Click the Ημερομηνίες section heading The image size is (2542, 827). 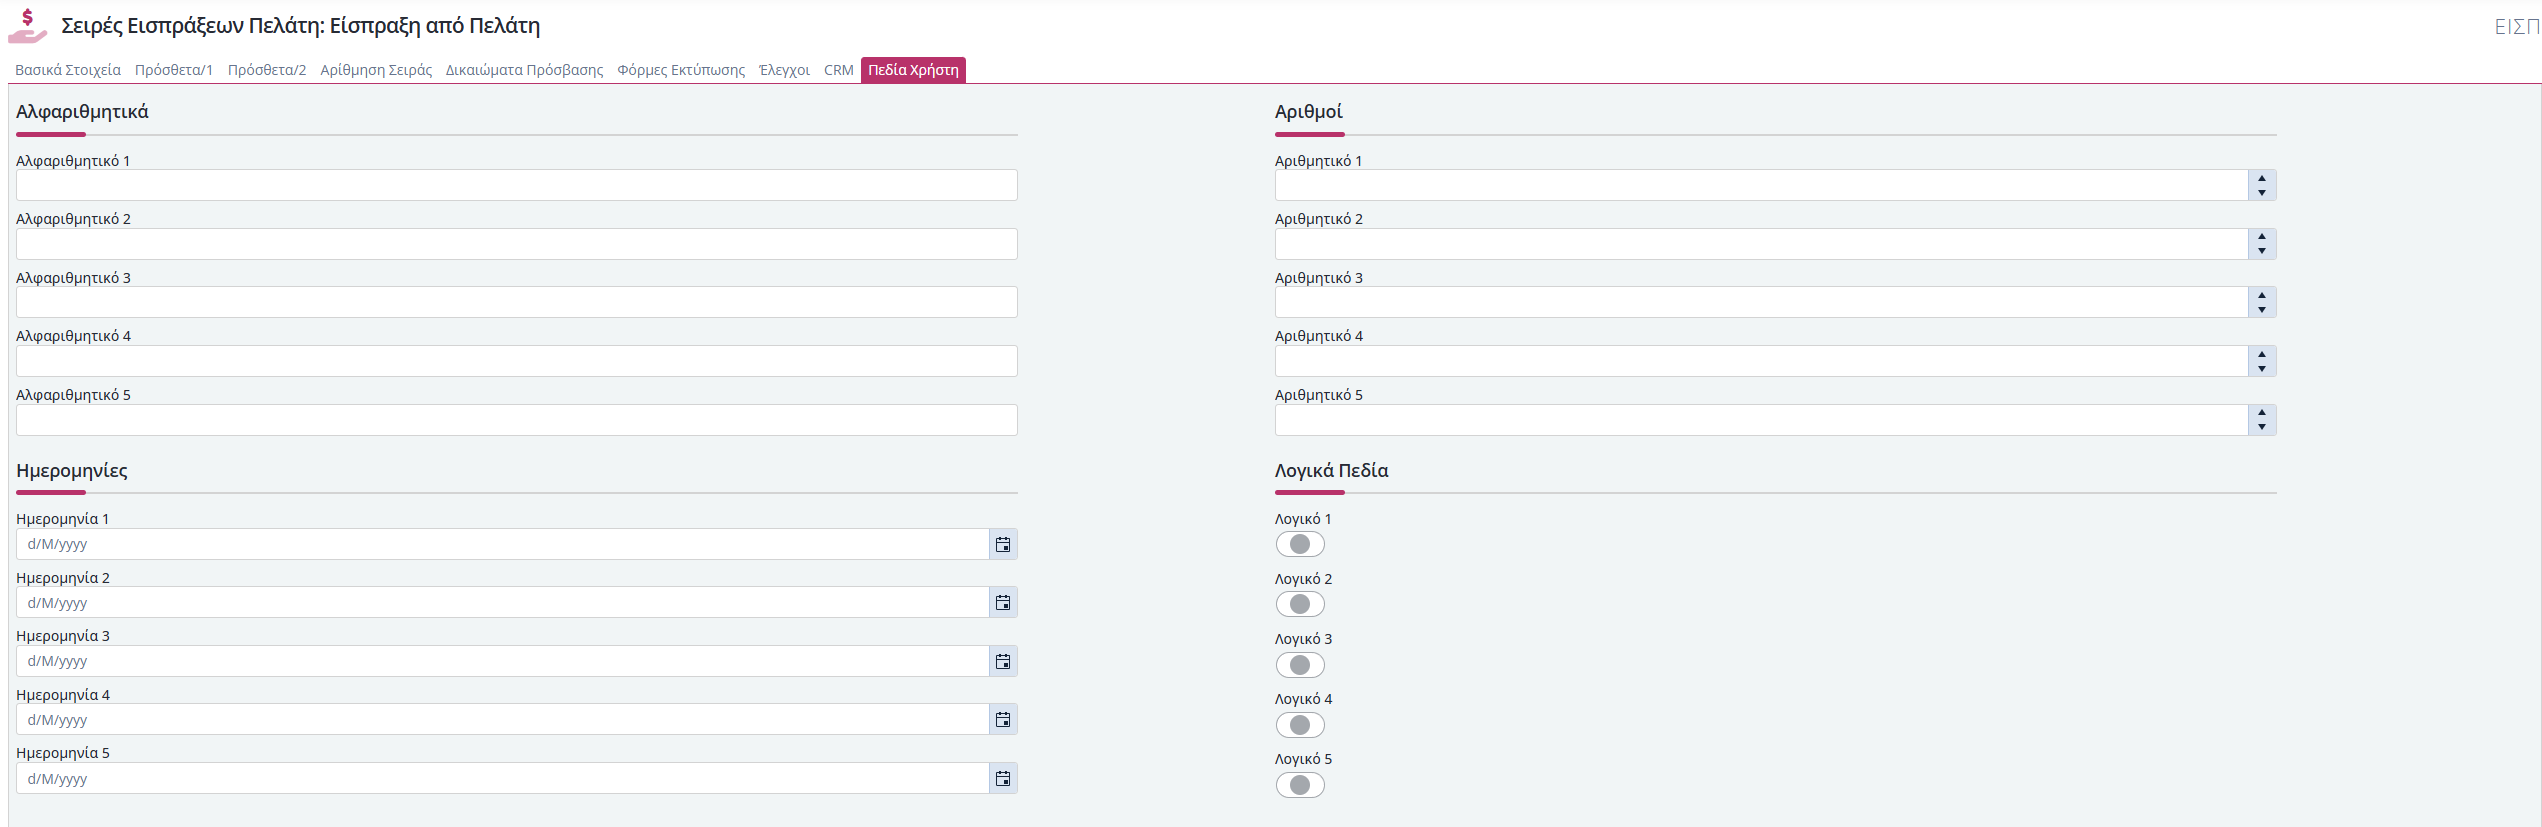pos(72,470)
